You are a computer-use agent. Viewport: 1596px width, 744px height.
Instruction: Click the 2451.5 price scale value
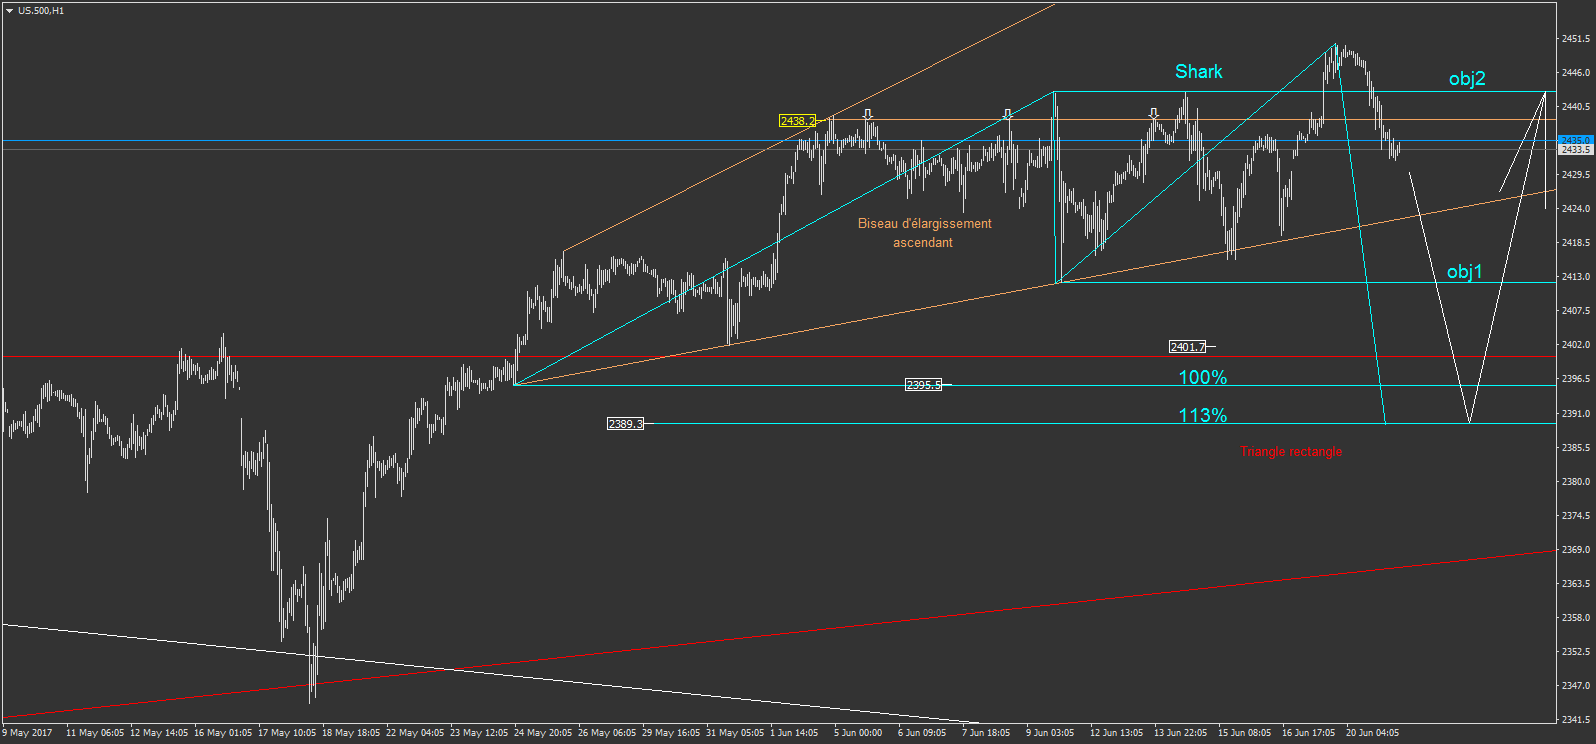(x=1575, y=39)
